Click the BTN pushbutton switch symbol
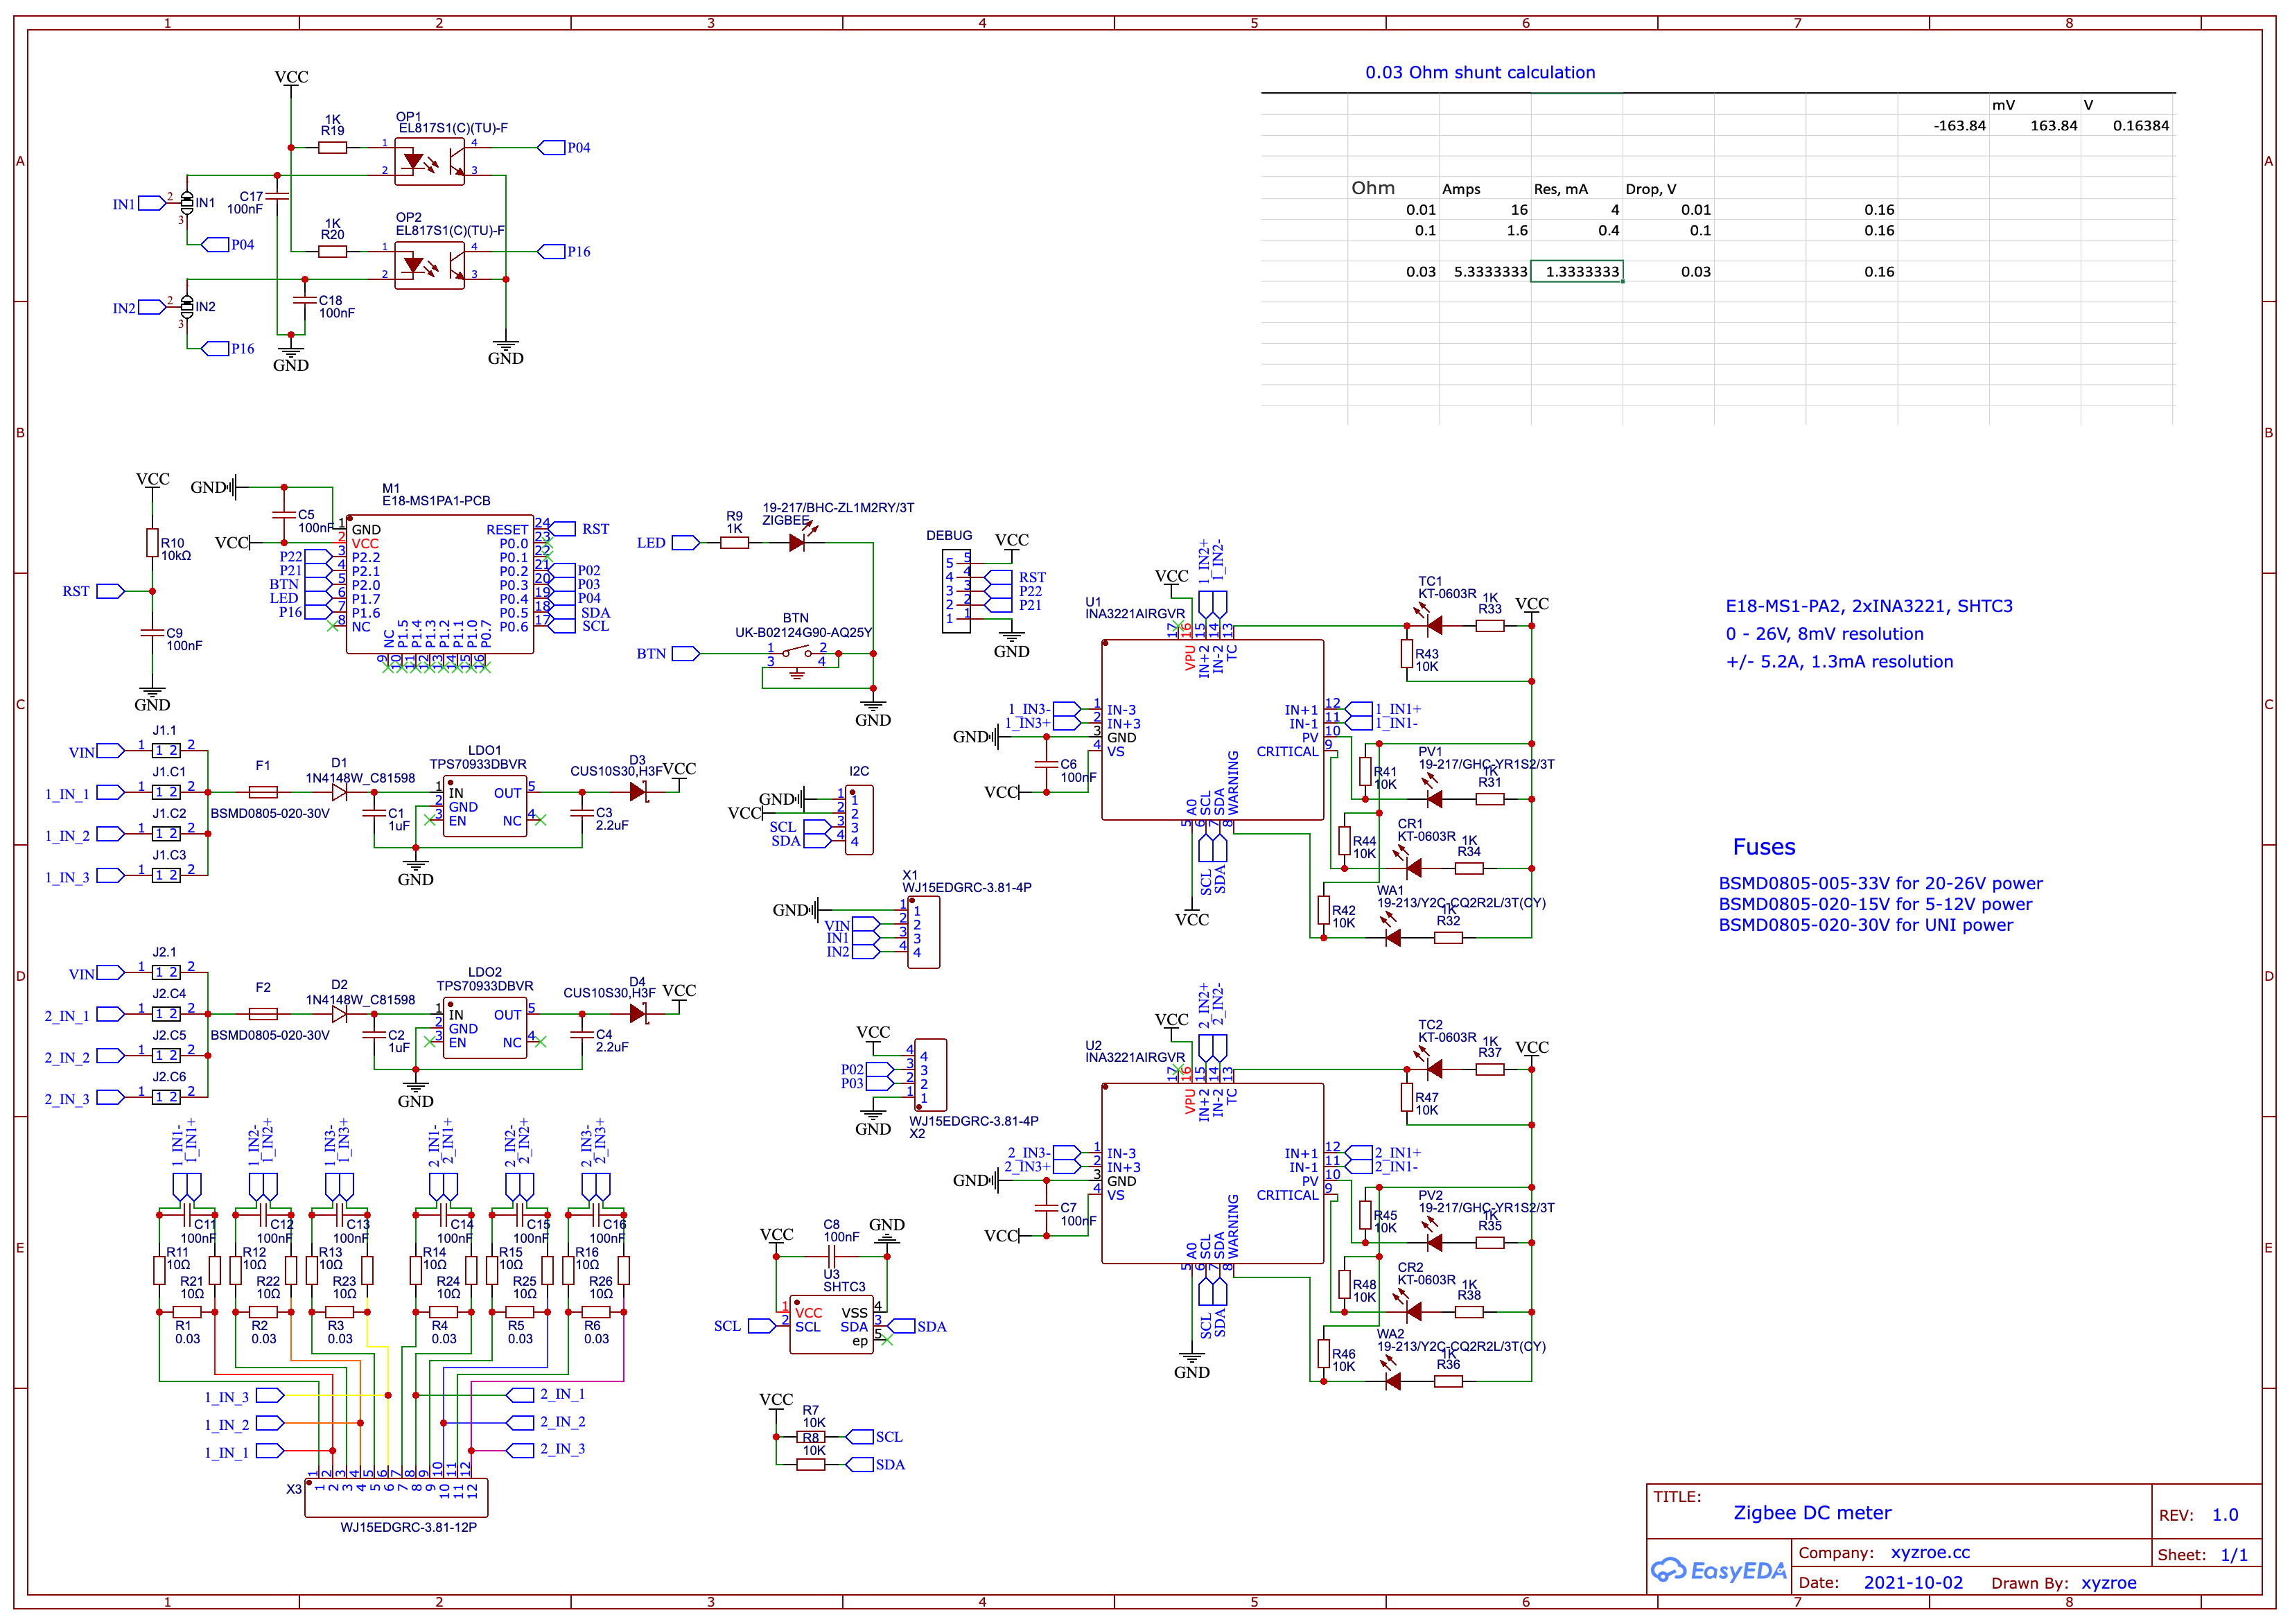Viewport: 2290px width, 1624px height. point(797,653)
